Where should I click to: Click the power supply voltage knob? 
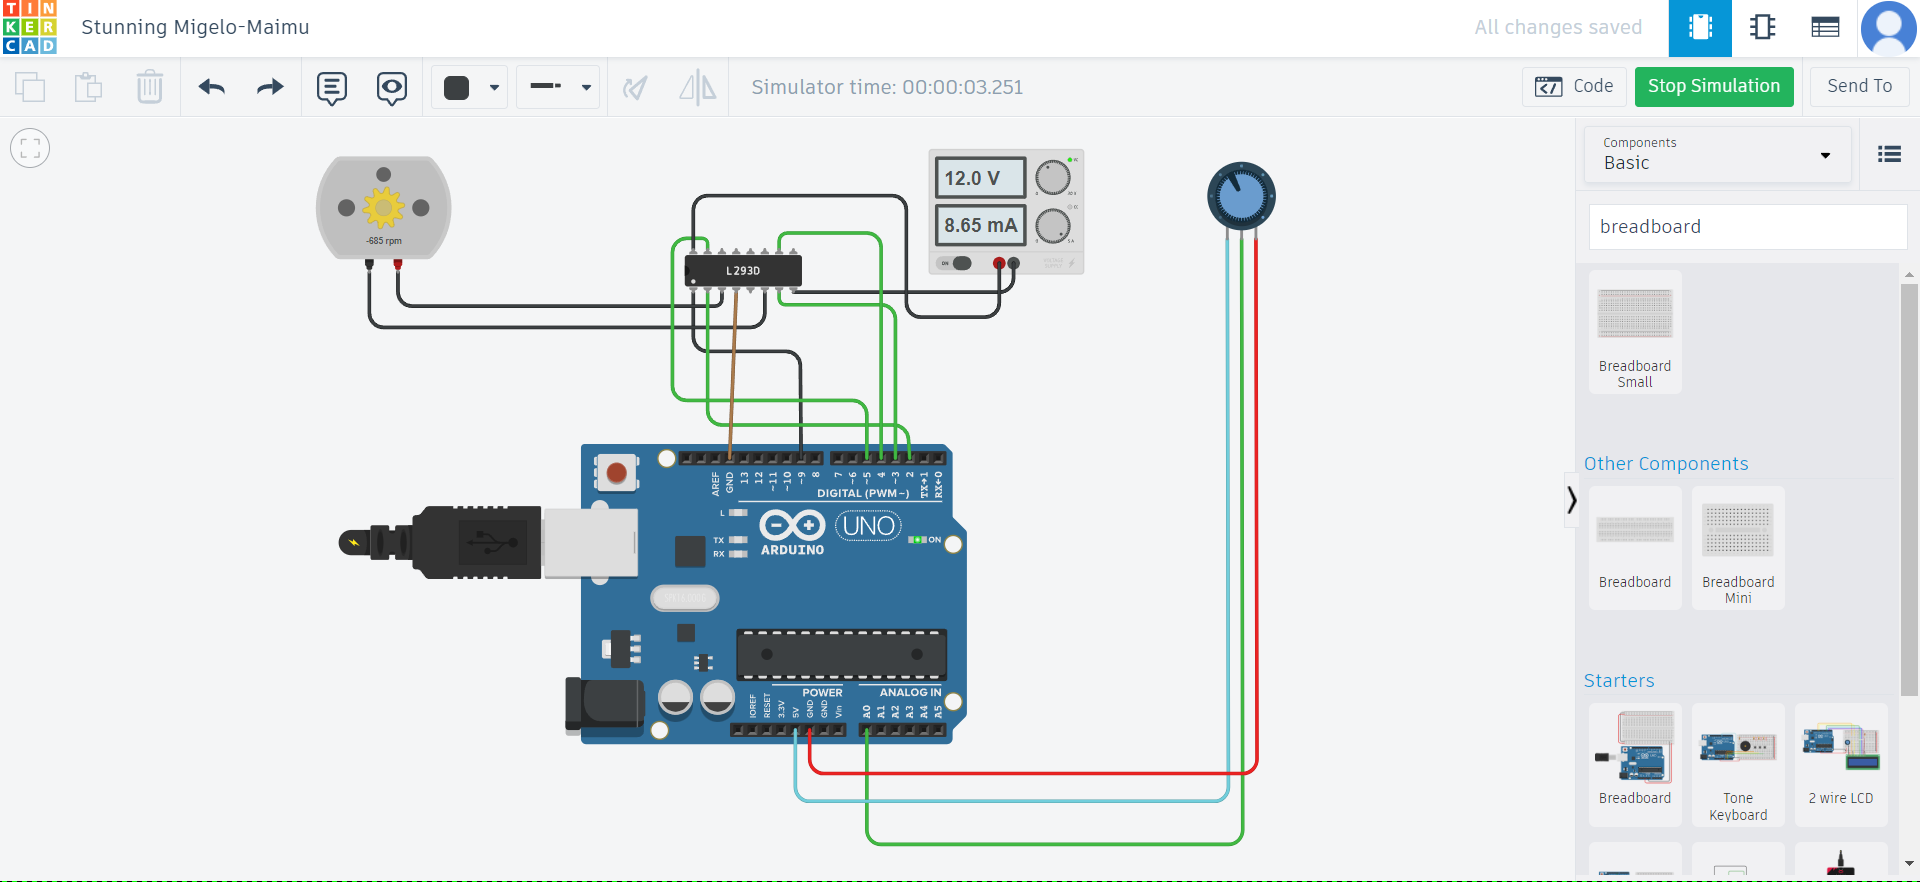1052,178
